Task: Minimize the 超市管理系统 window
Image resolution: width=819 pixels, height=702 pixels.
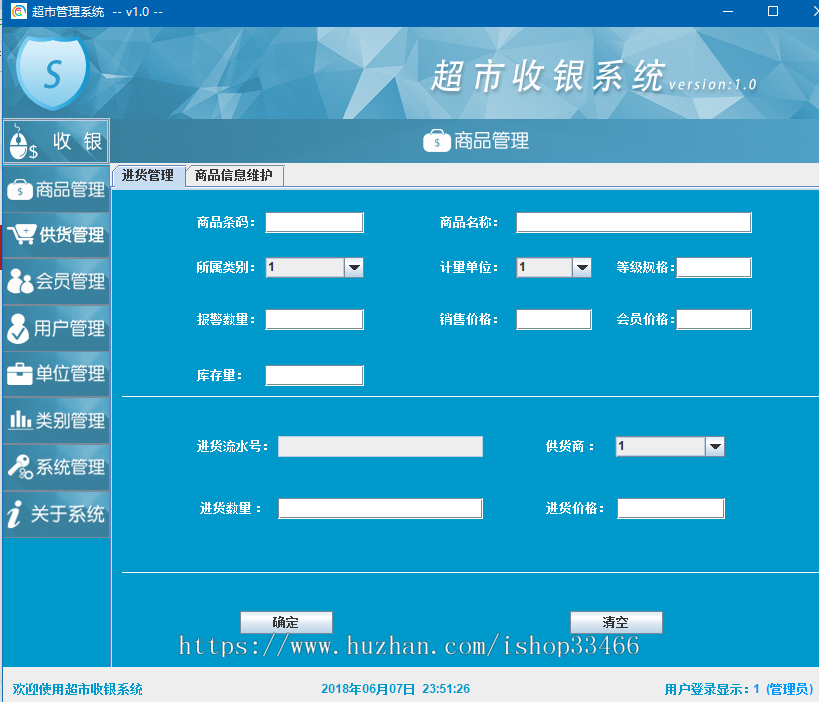Action: [728, 11]
